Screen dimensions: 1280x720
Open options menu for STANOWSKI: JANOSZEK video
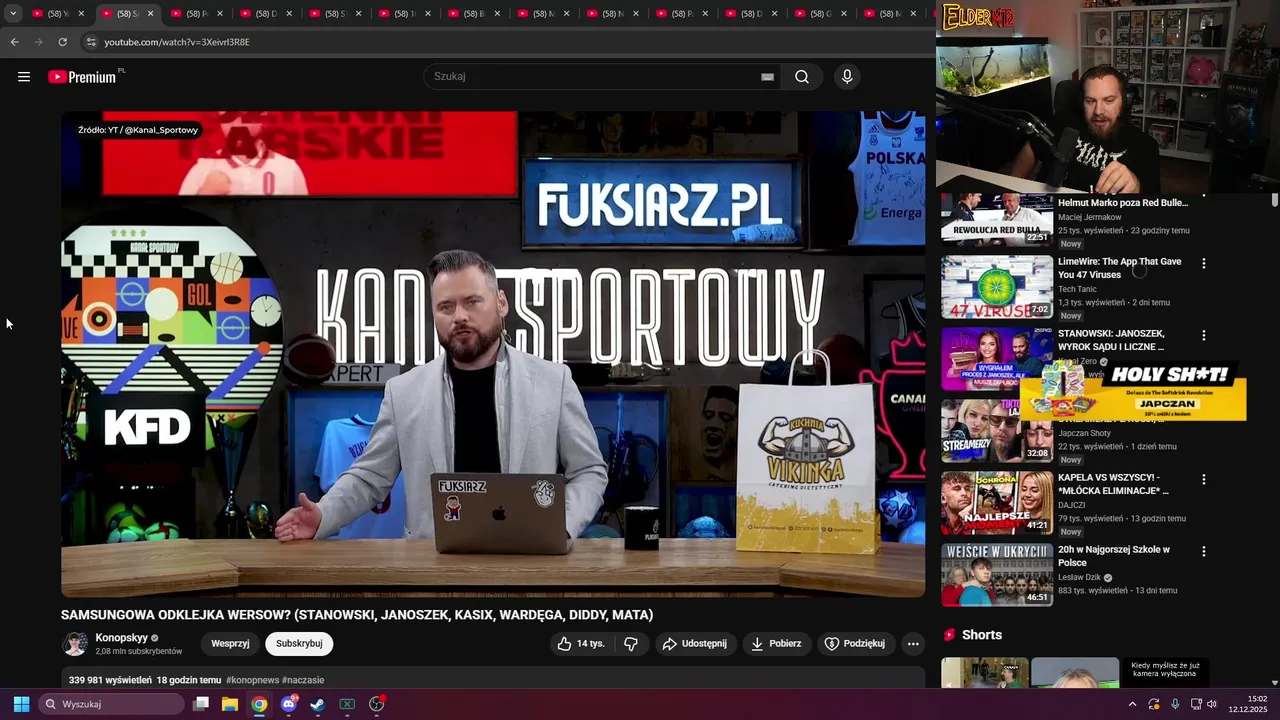(1203, 335)
